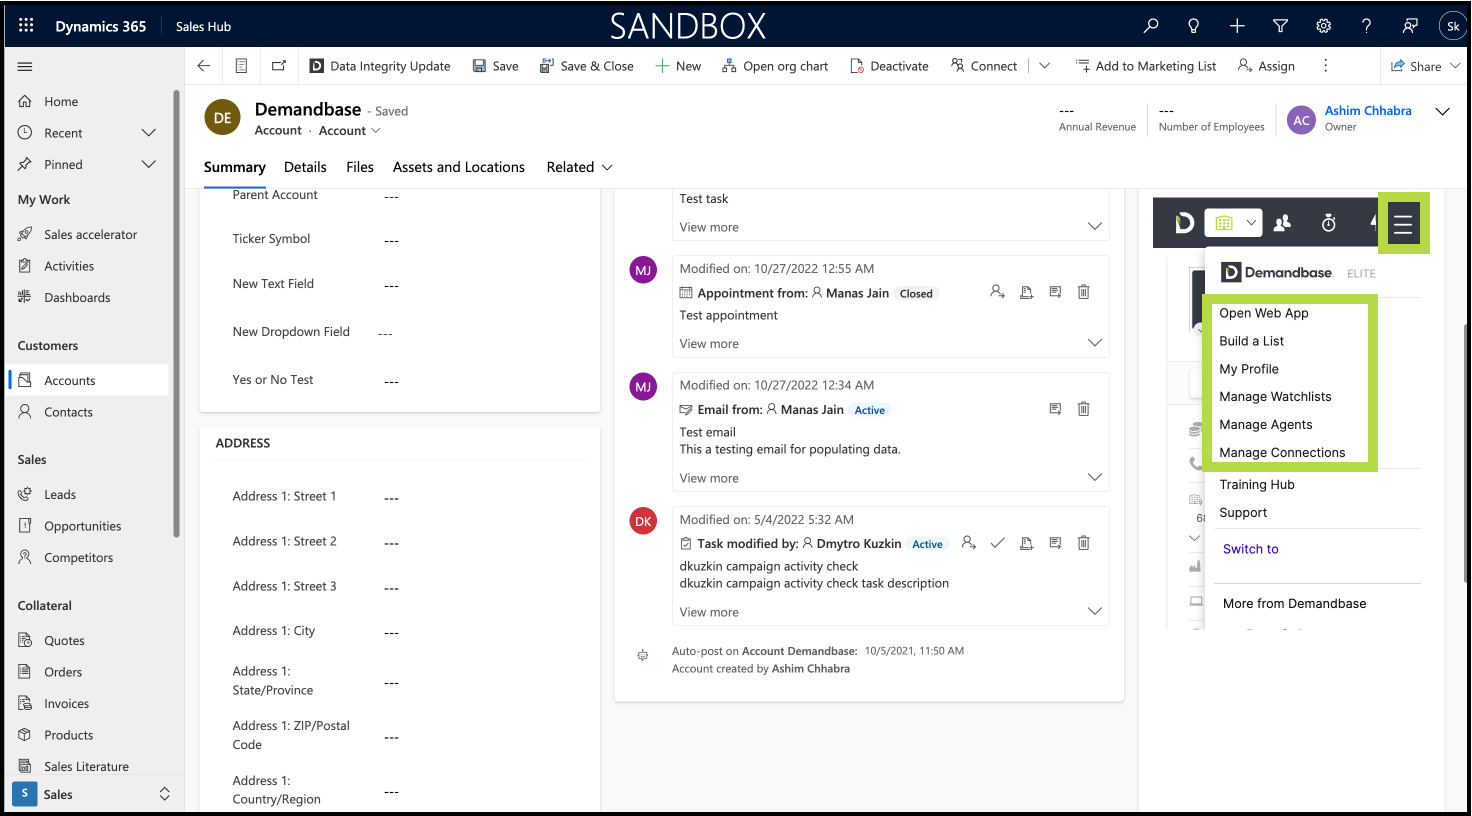Click the Demandbase D logo icon

click(1184, 223)
